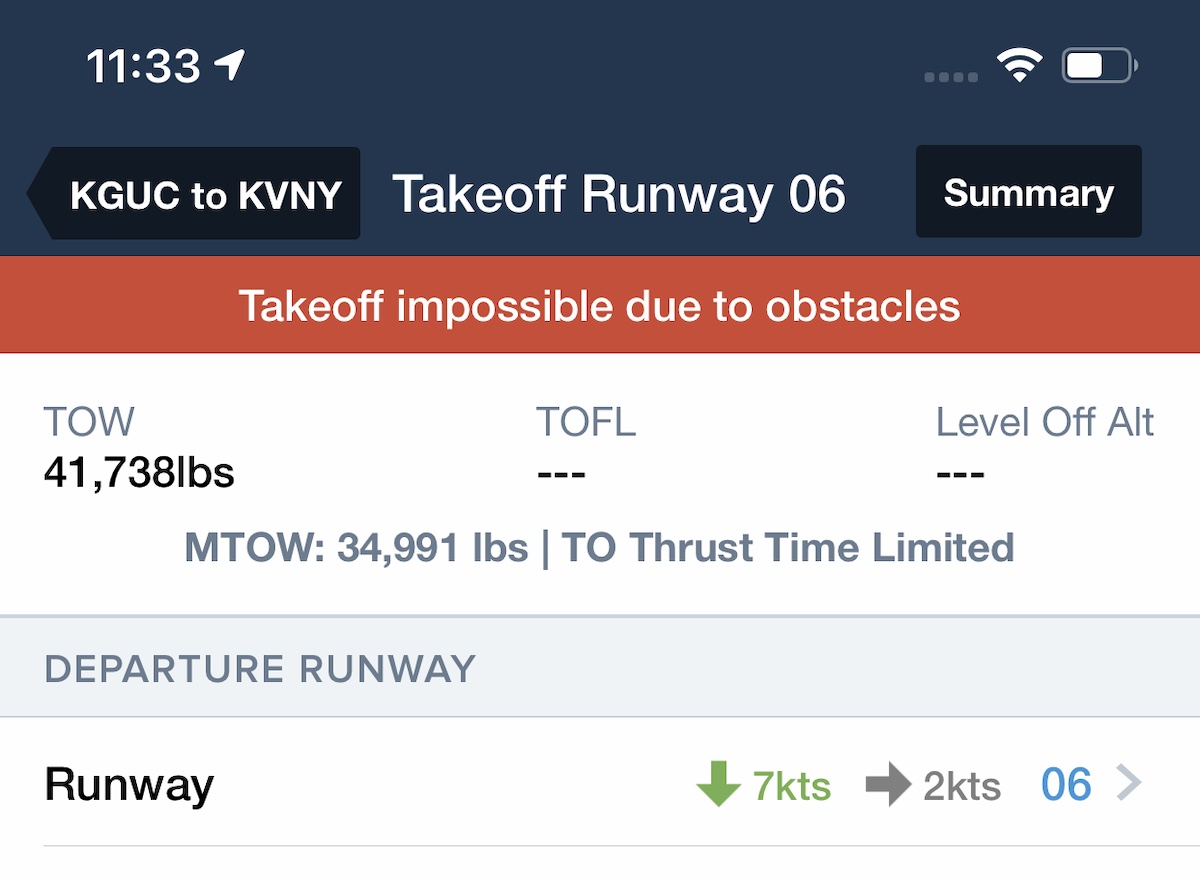This screenshot has height=880, width=1200.
Task: Tap the location arrow in status bar
Action: tap(230, 66)
